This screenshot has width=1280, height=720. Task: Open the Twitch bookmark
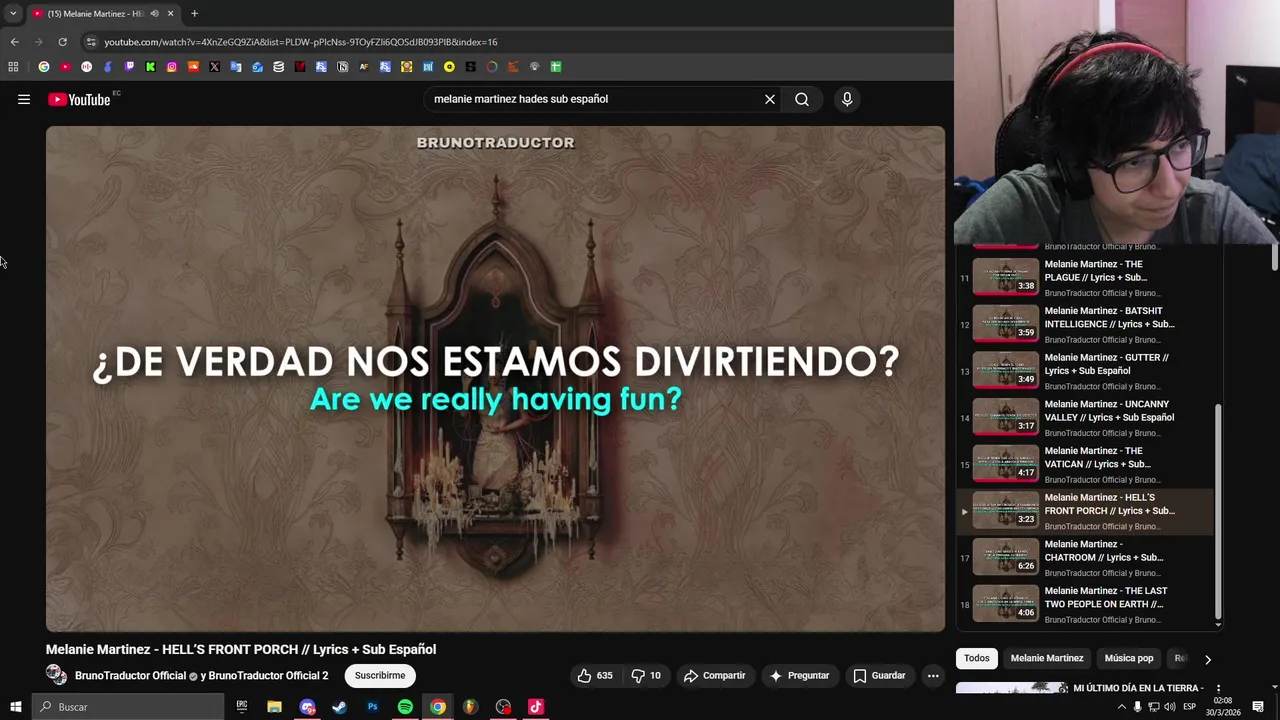pos(129,67)
